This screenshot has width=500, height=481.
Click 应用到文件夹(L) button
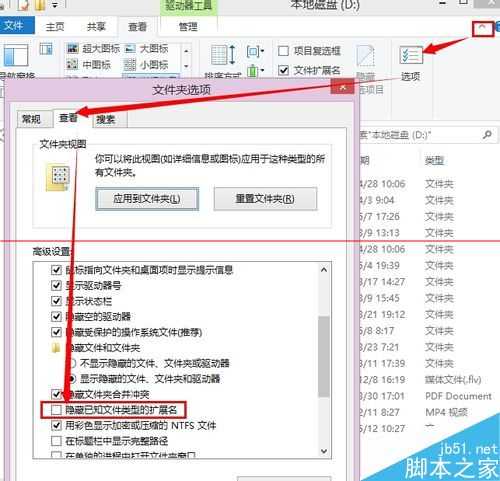point(147,199)
